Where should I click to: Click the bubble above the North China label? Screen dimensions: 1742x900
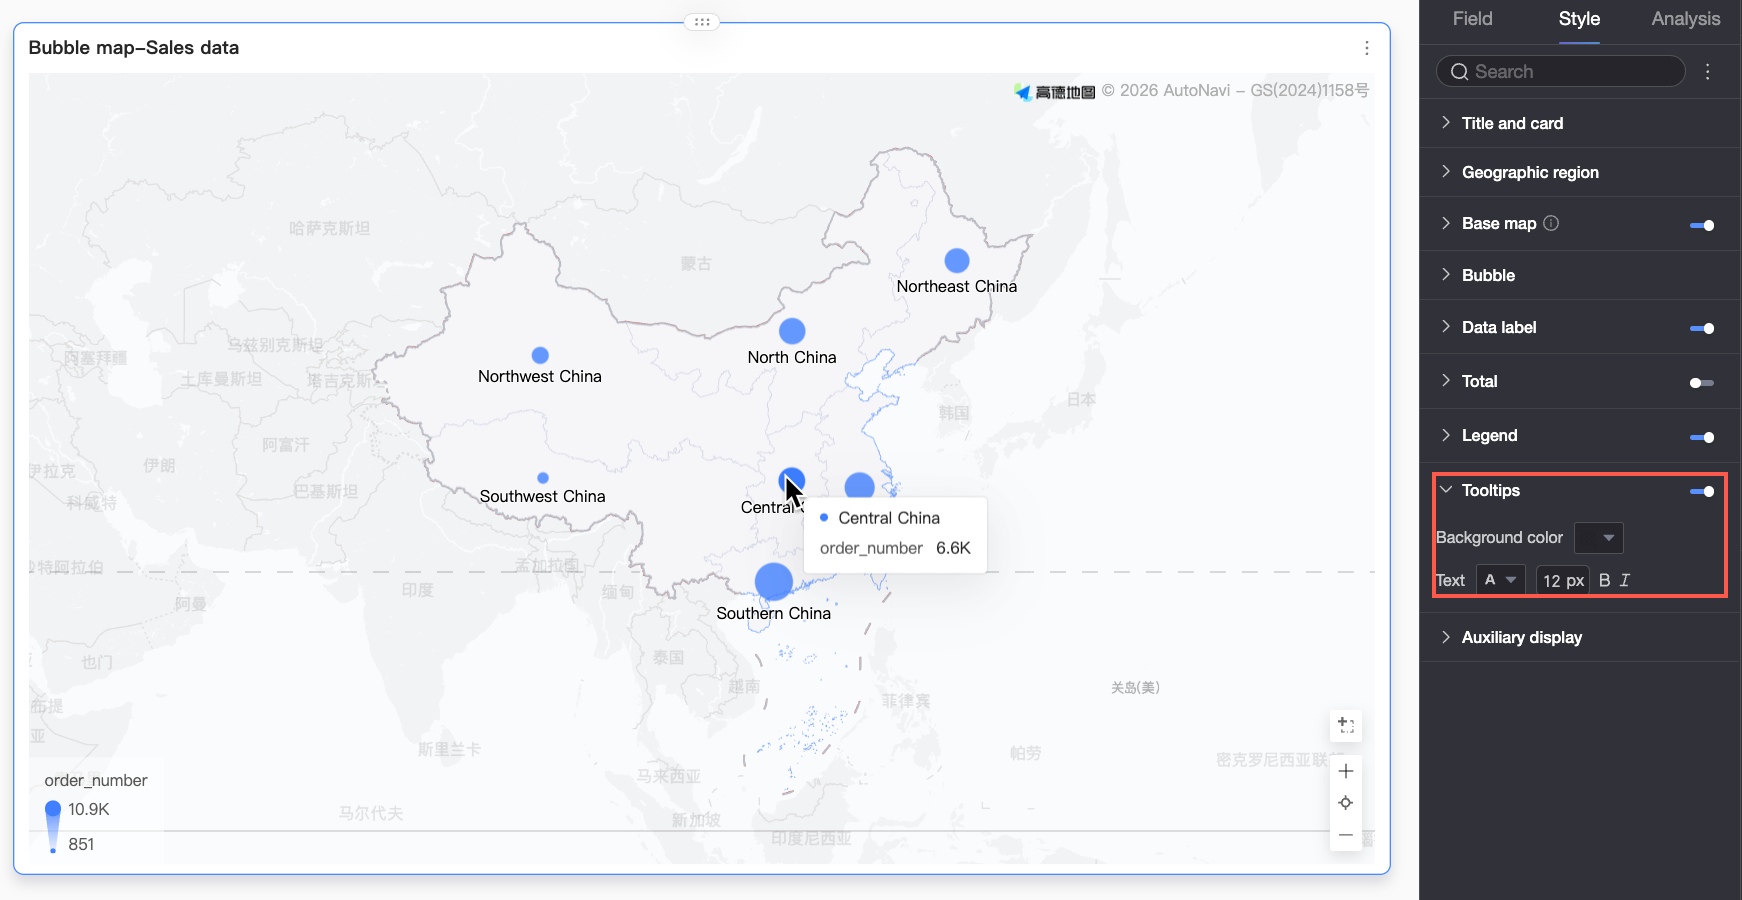792,331
